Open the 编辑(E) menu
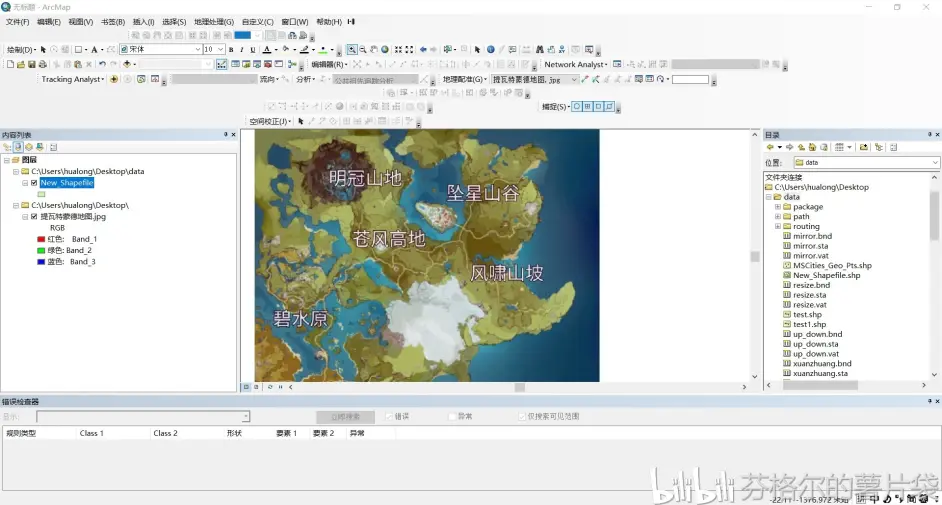Viewport: 942px width, 505px height. (x=49, y=22)
